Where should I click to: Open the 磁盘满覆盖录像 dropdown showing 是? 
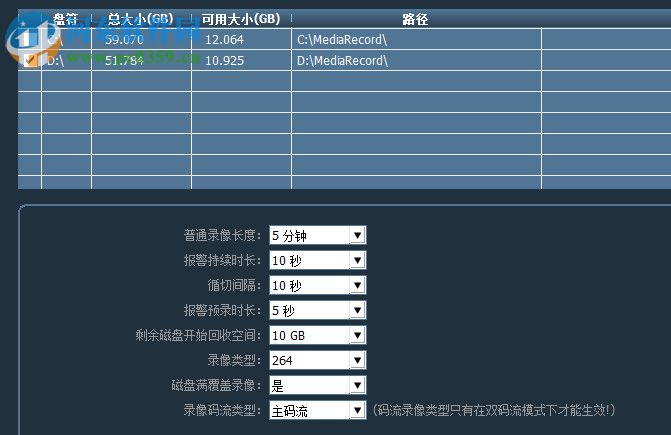click(318, 385)
